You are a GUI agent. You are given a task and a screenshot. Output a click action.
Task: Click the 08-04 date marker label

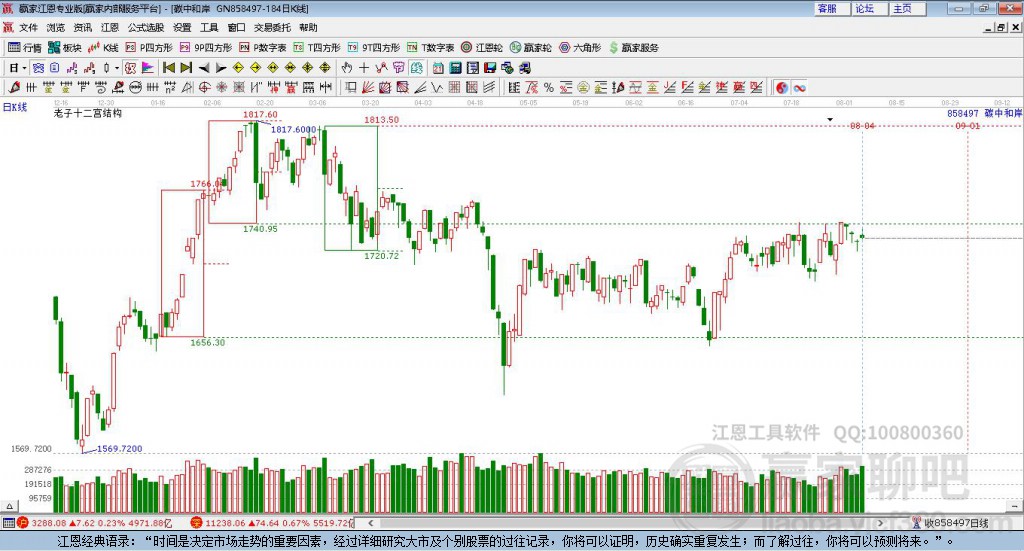coord(862,125)
